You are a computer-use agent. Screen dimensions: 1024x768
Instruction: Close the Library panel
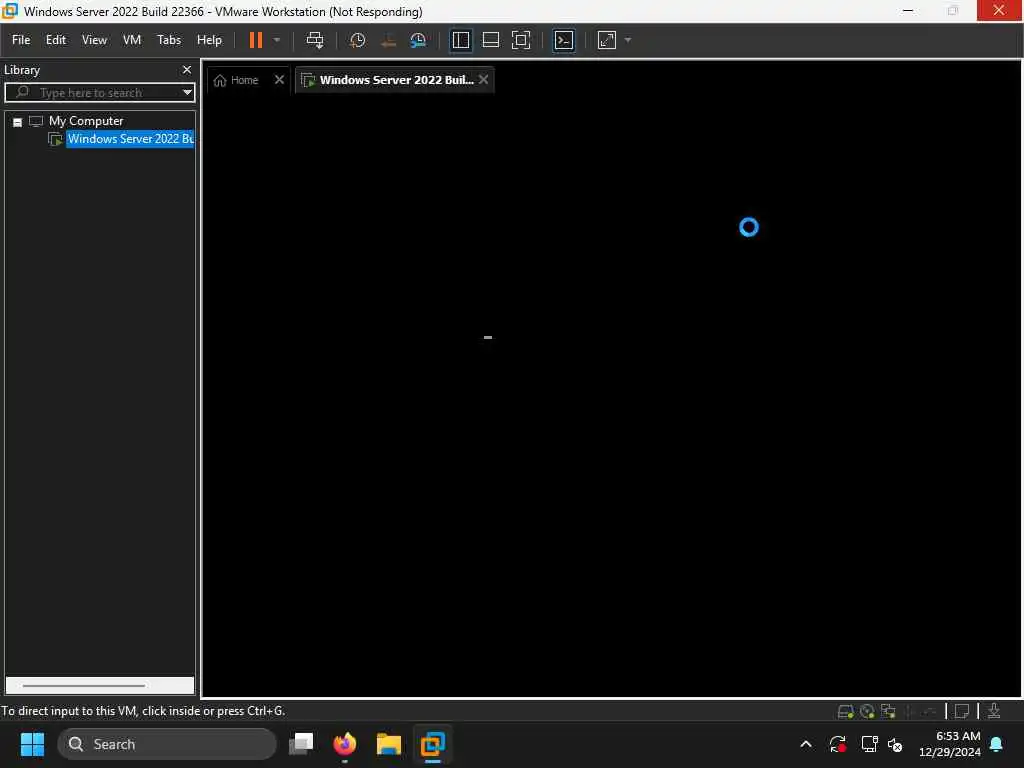tap(187, 69)
